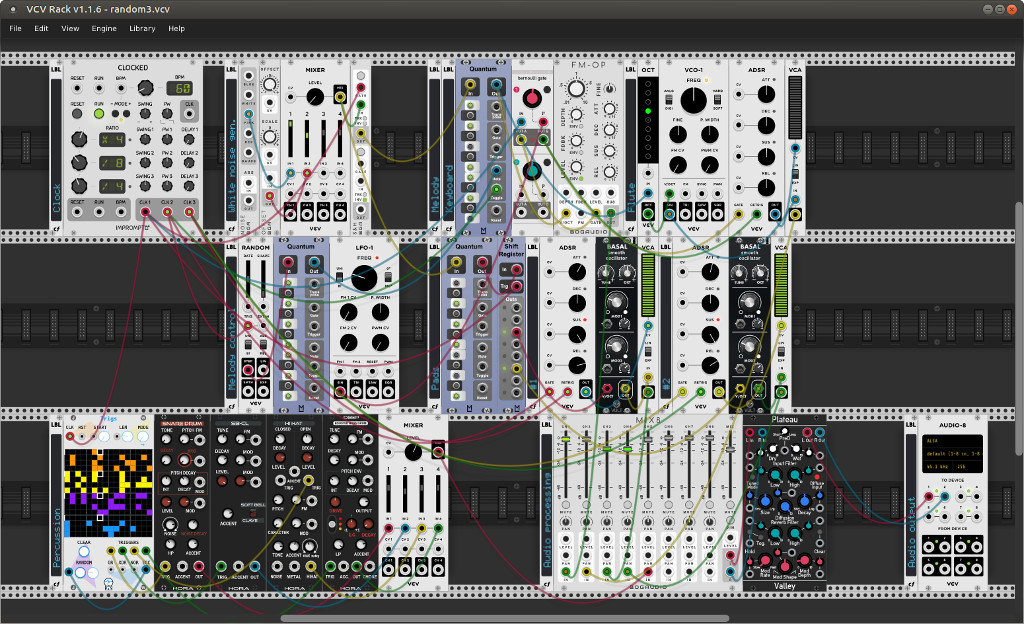Open the ALSA driver selector on Audio-8
Image resolution: width=1024 pixels, height=624 pixels.
click(x=952, y=441)
